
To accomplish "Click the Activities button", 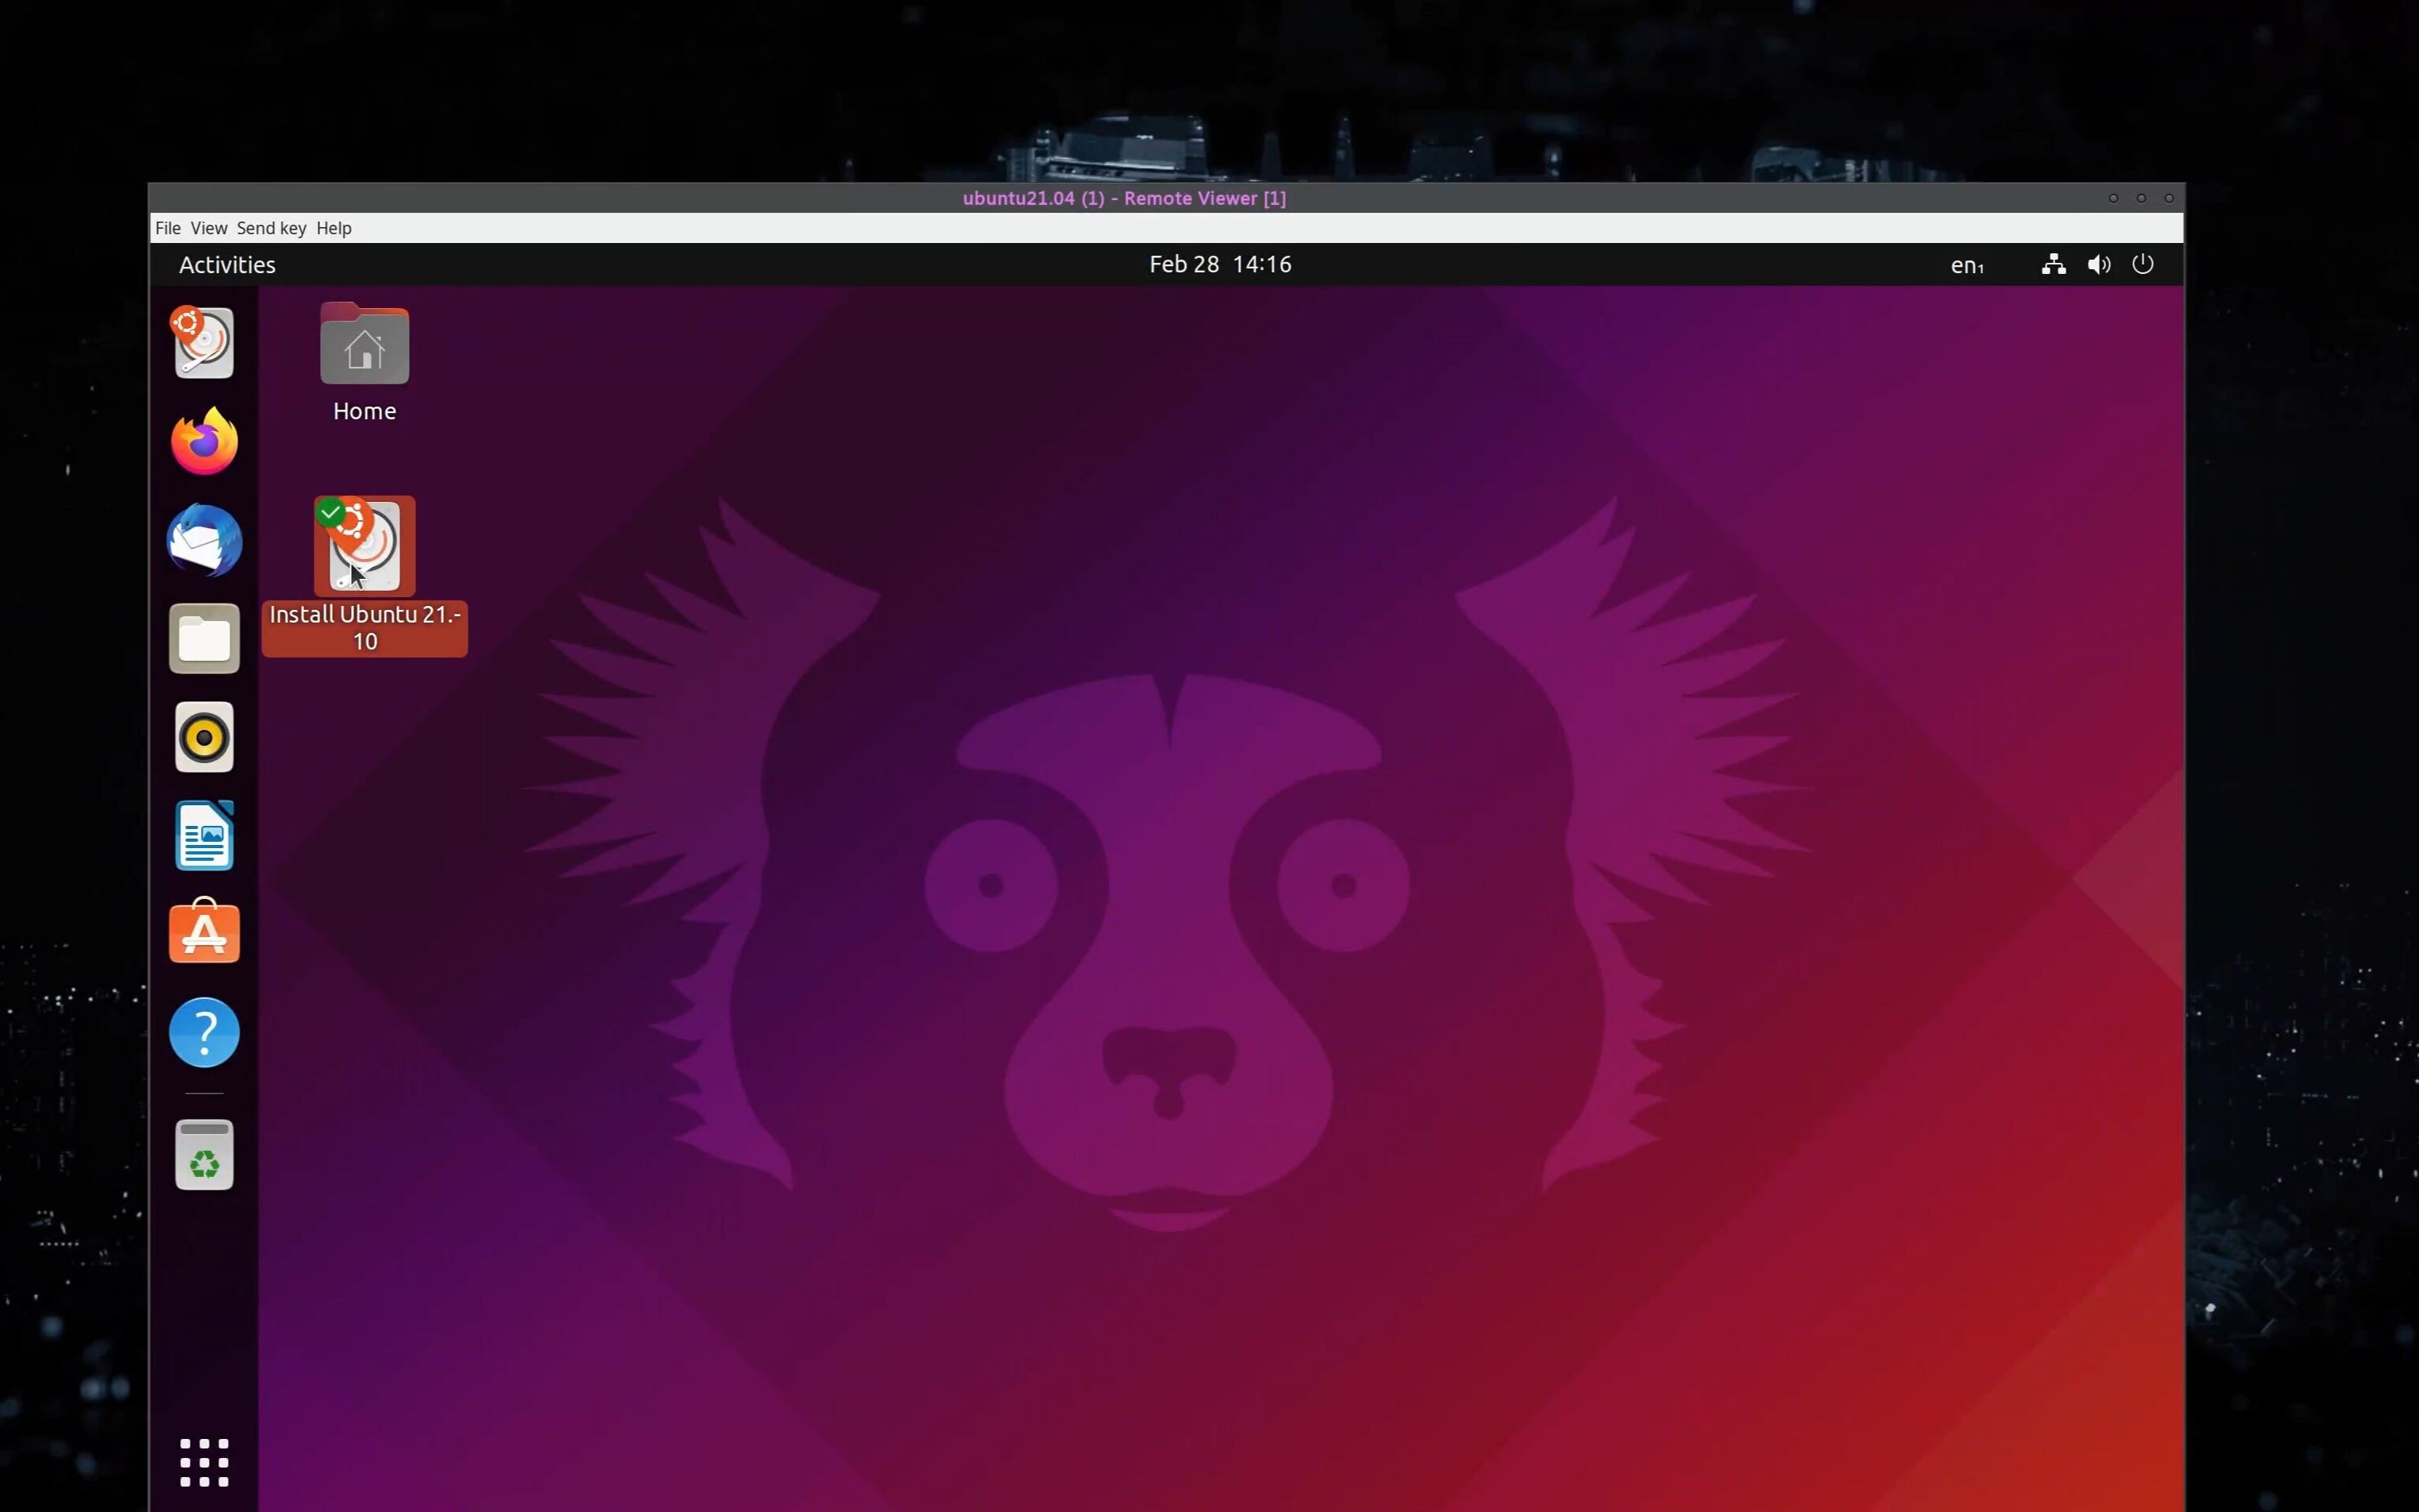I will pos(227,264).
